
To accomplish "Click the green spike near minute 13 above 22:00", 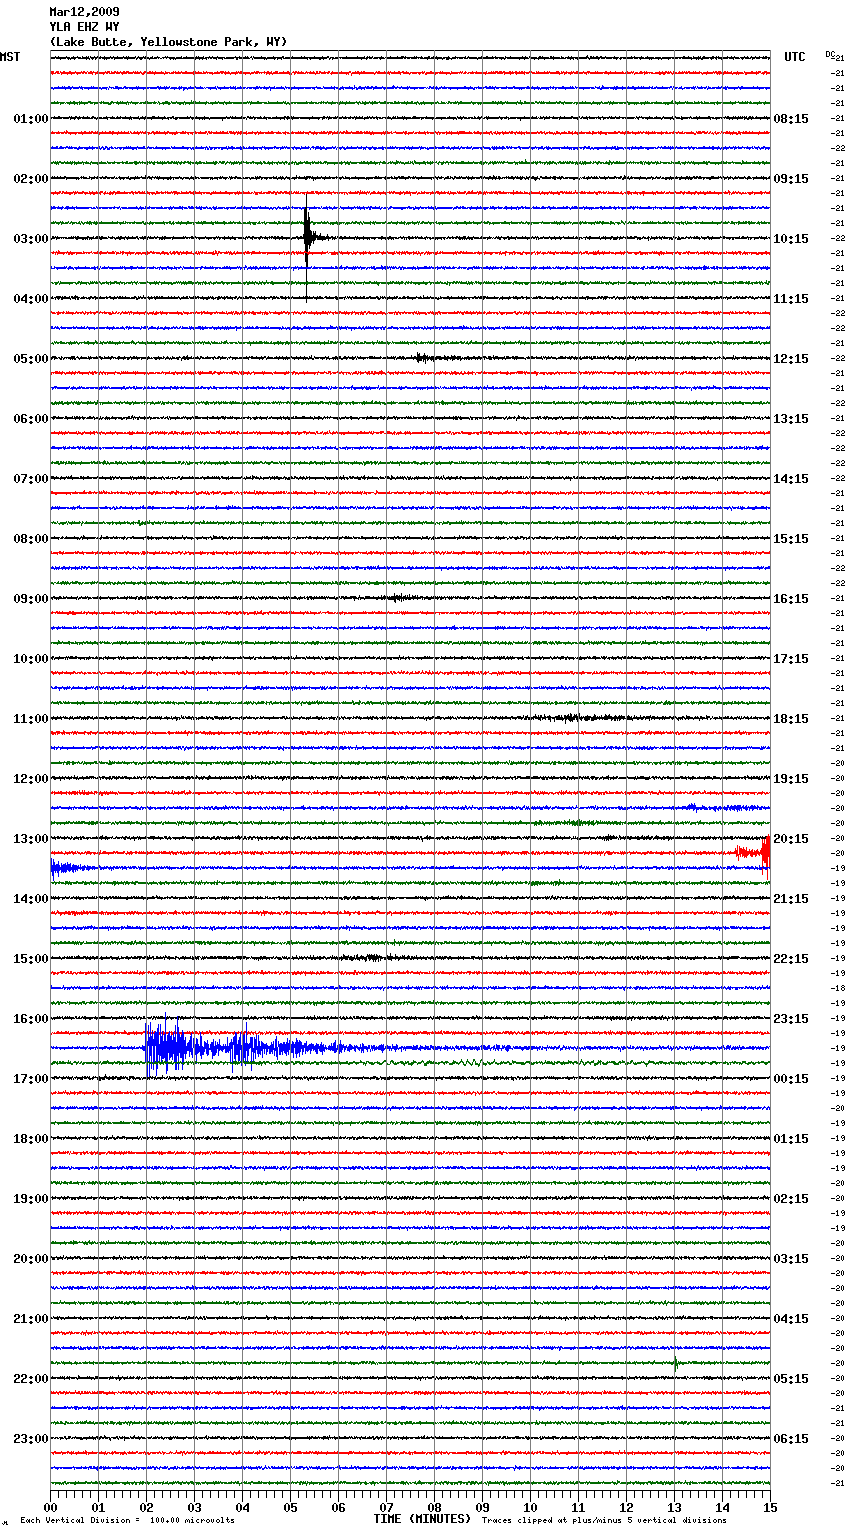I will pos(676,1362).
